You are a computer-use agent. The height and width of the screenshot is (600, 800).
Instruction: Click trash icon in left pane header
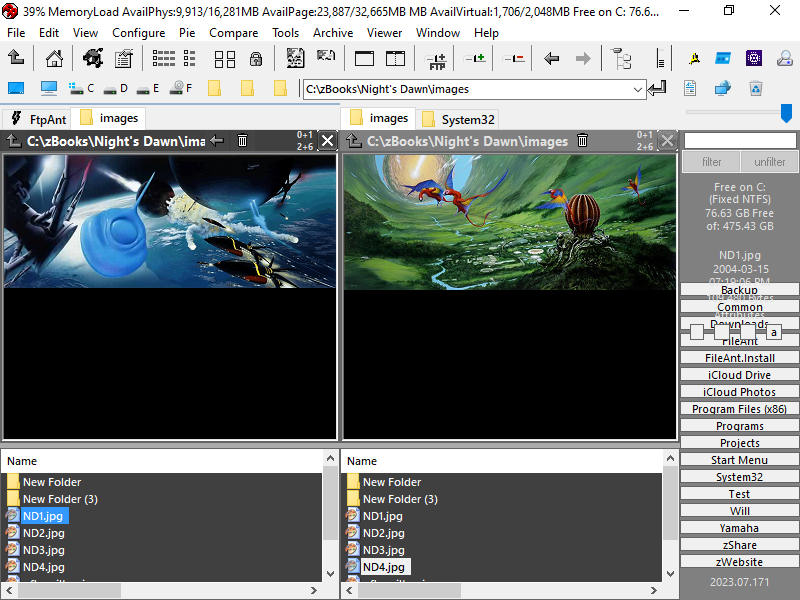pos(242,140)
